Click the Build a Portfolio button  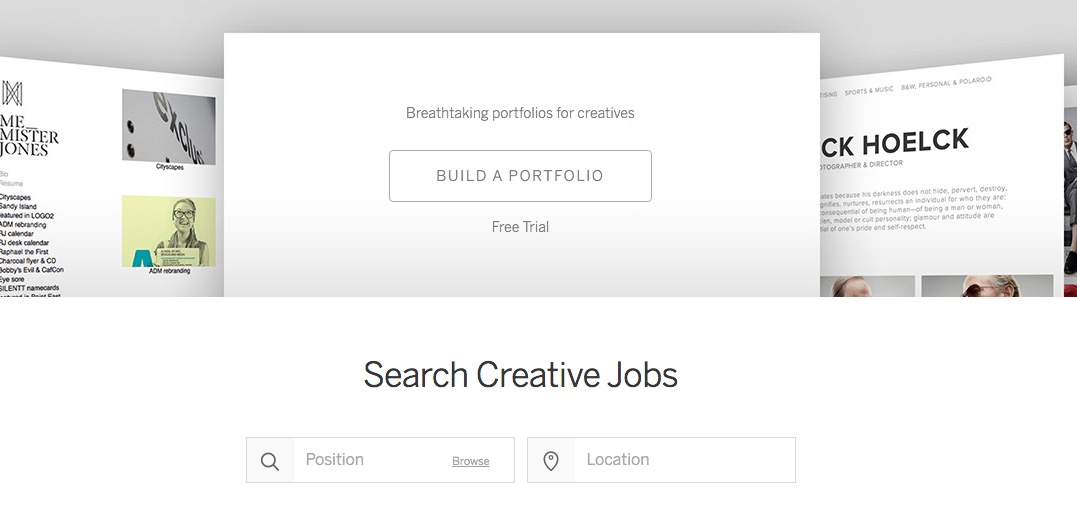520,176
